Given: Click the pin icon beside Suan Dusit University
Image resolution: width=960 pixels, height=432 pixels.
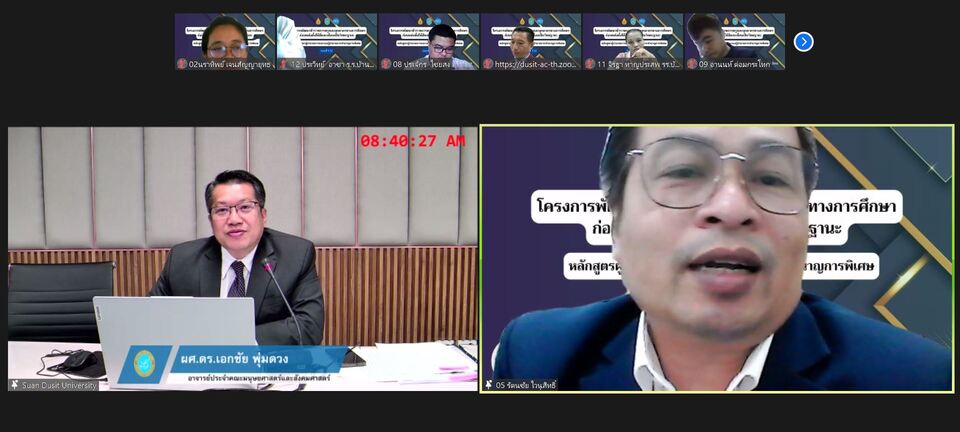Looking at the screenshot, I should [x=14, y=385].
